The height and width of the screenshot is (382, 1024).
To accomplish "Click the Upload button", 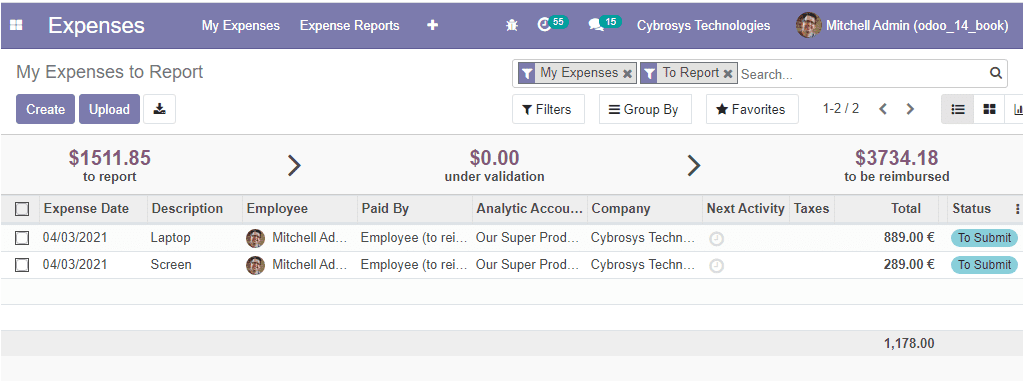I will point(109,109).
